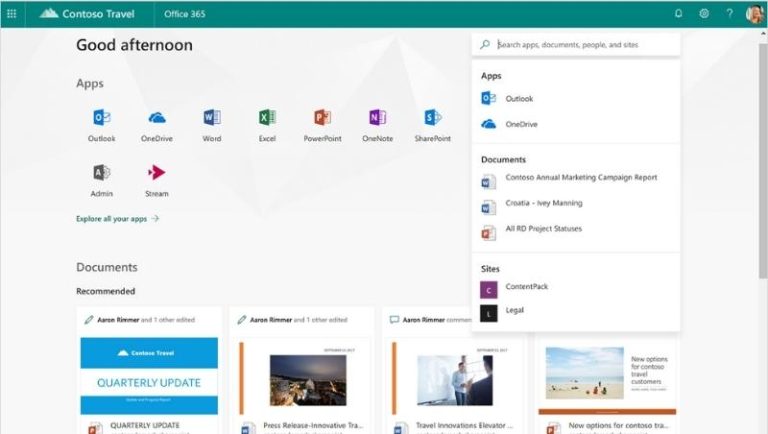768x434 pixels.
Task: Launch Outlook from the Apps grid
Action: [x=101, y=118]
